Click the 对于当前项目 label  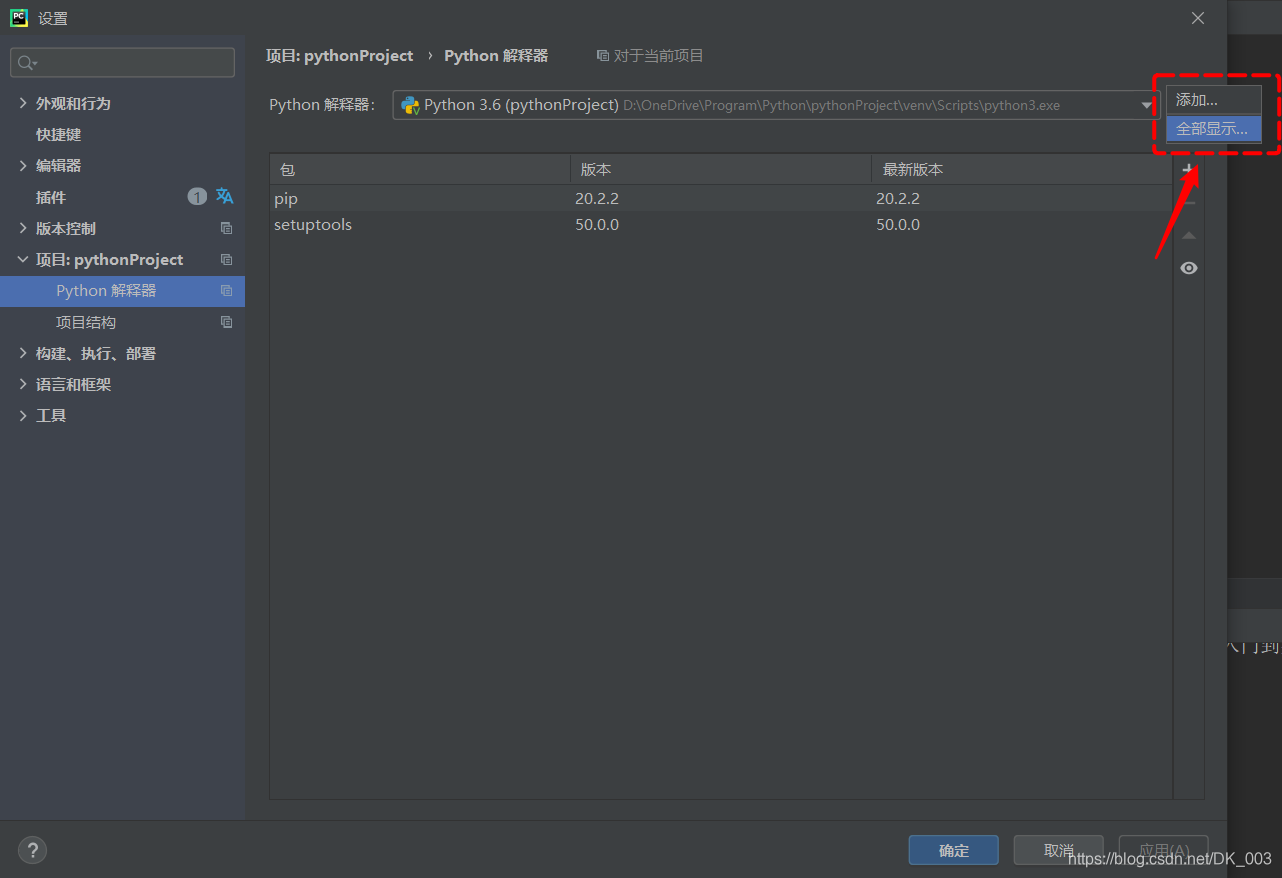click(x=659, y=56)
